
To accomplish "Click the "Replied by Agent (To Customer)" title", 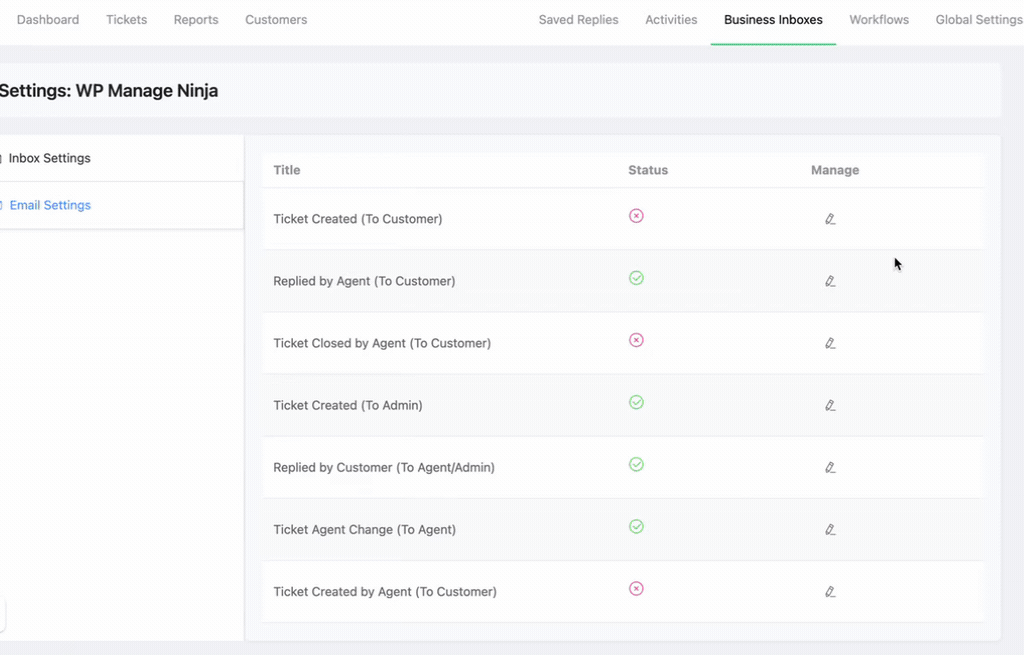I will pyautogui.click(x=364, y=281).
